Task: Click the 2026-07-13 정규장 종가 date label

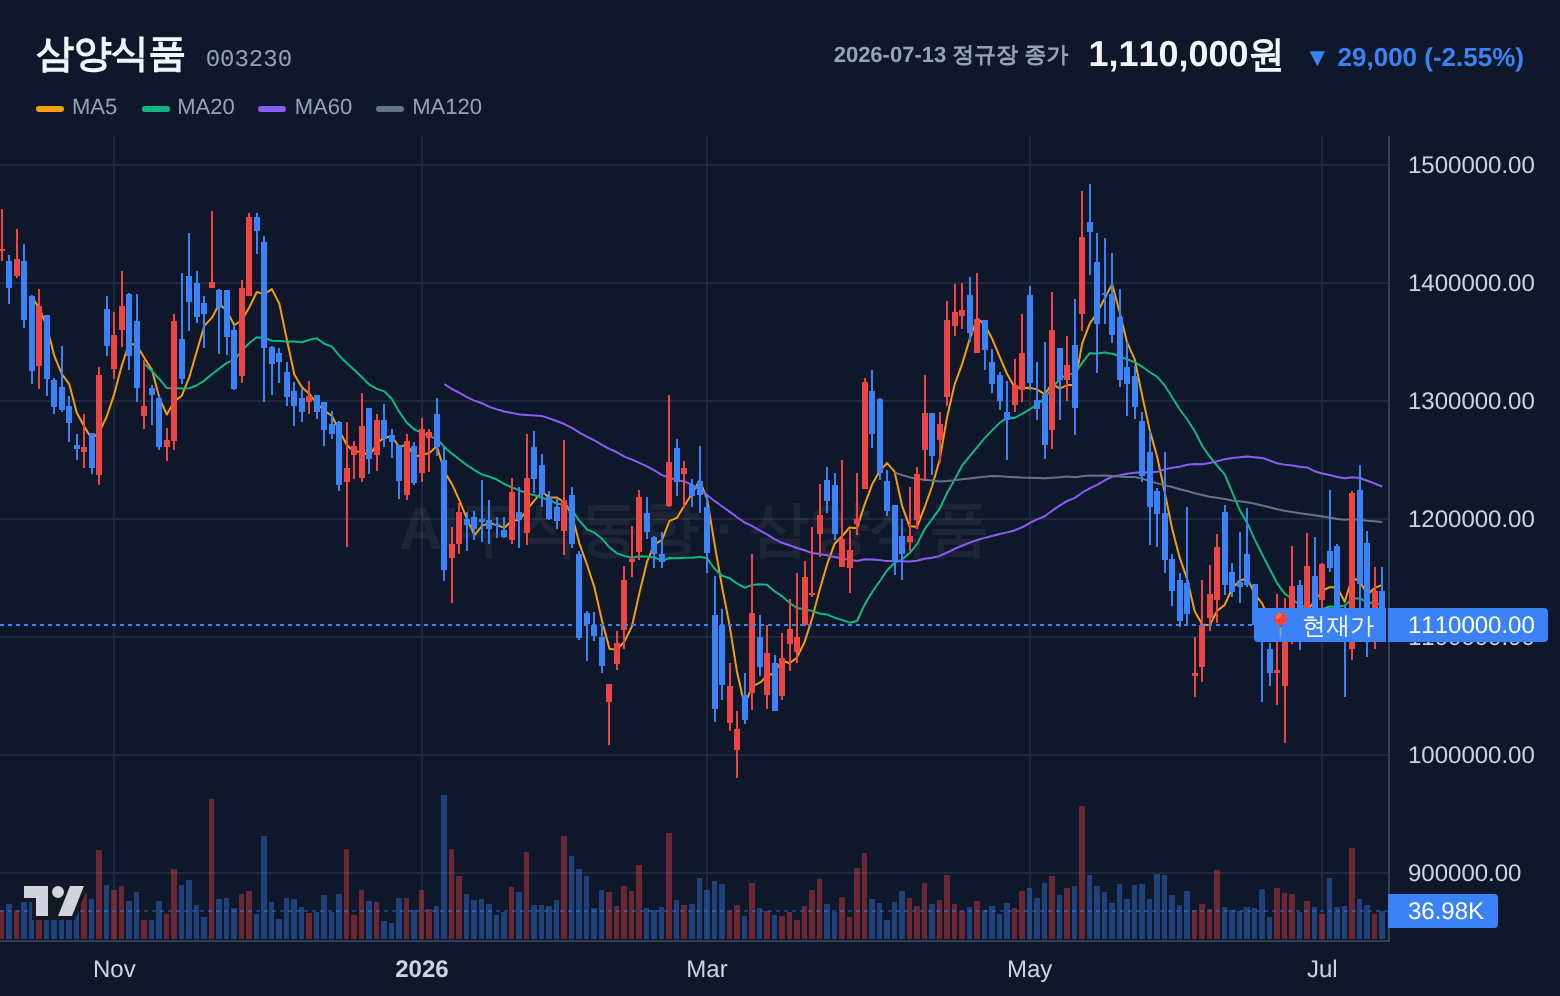Action: tap(951, 55)
